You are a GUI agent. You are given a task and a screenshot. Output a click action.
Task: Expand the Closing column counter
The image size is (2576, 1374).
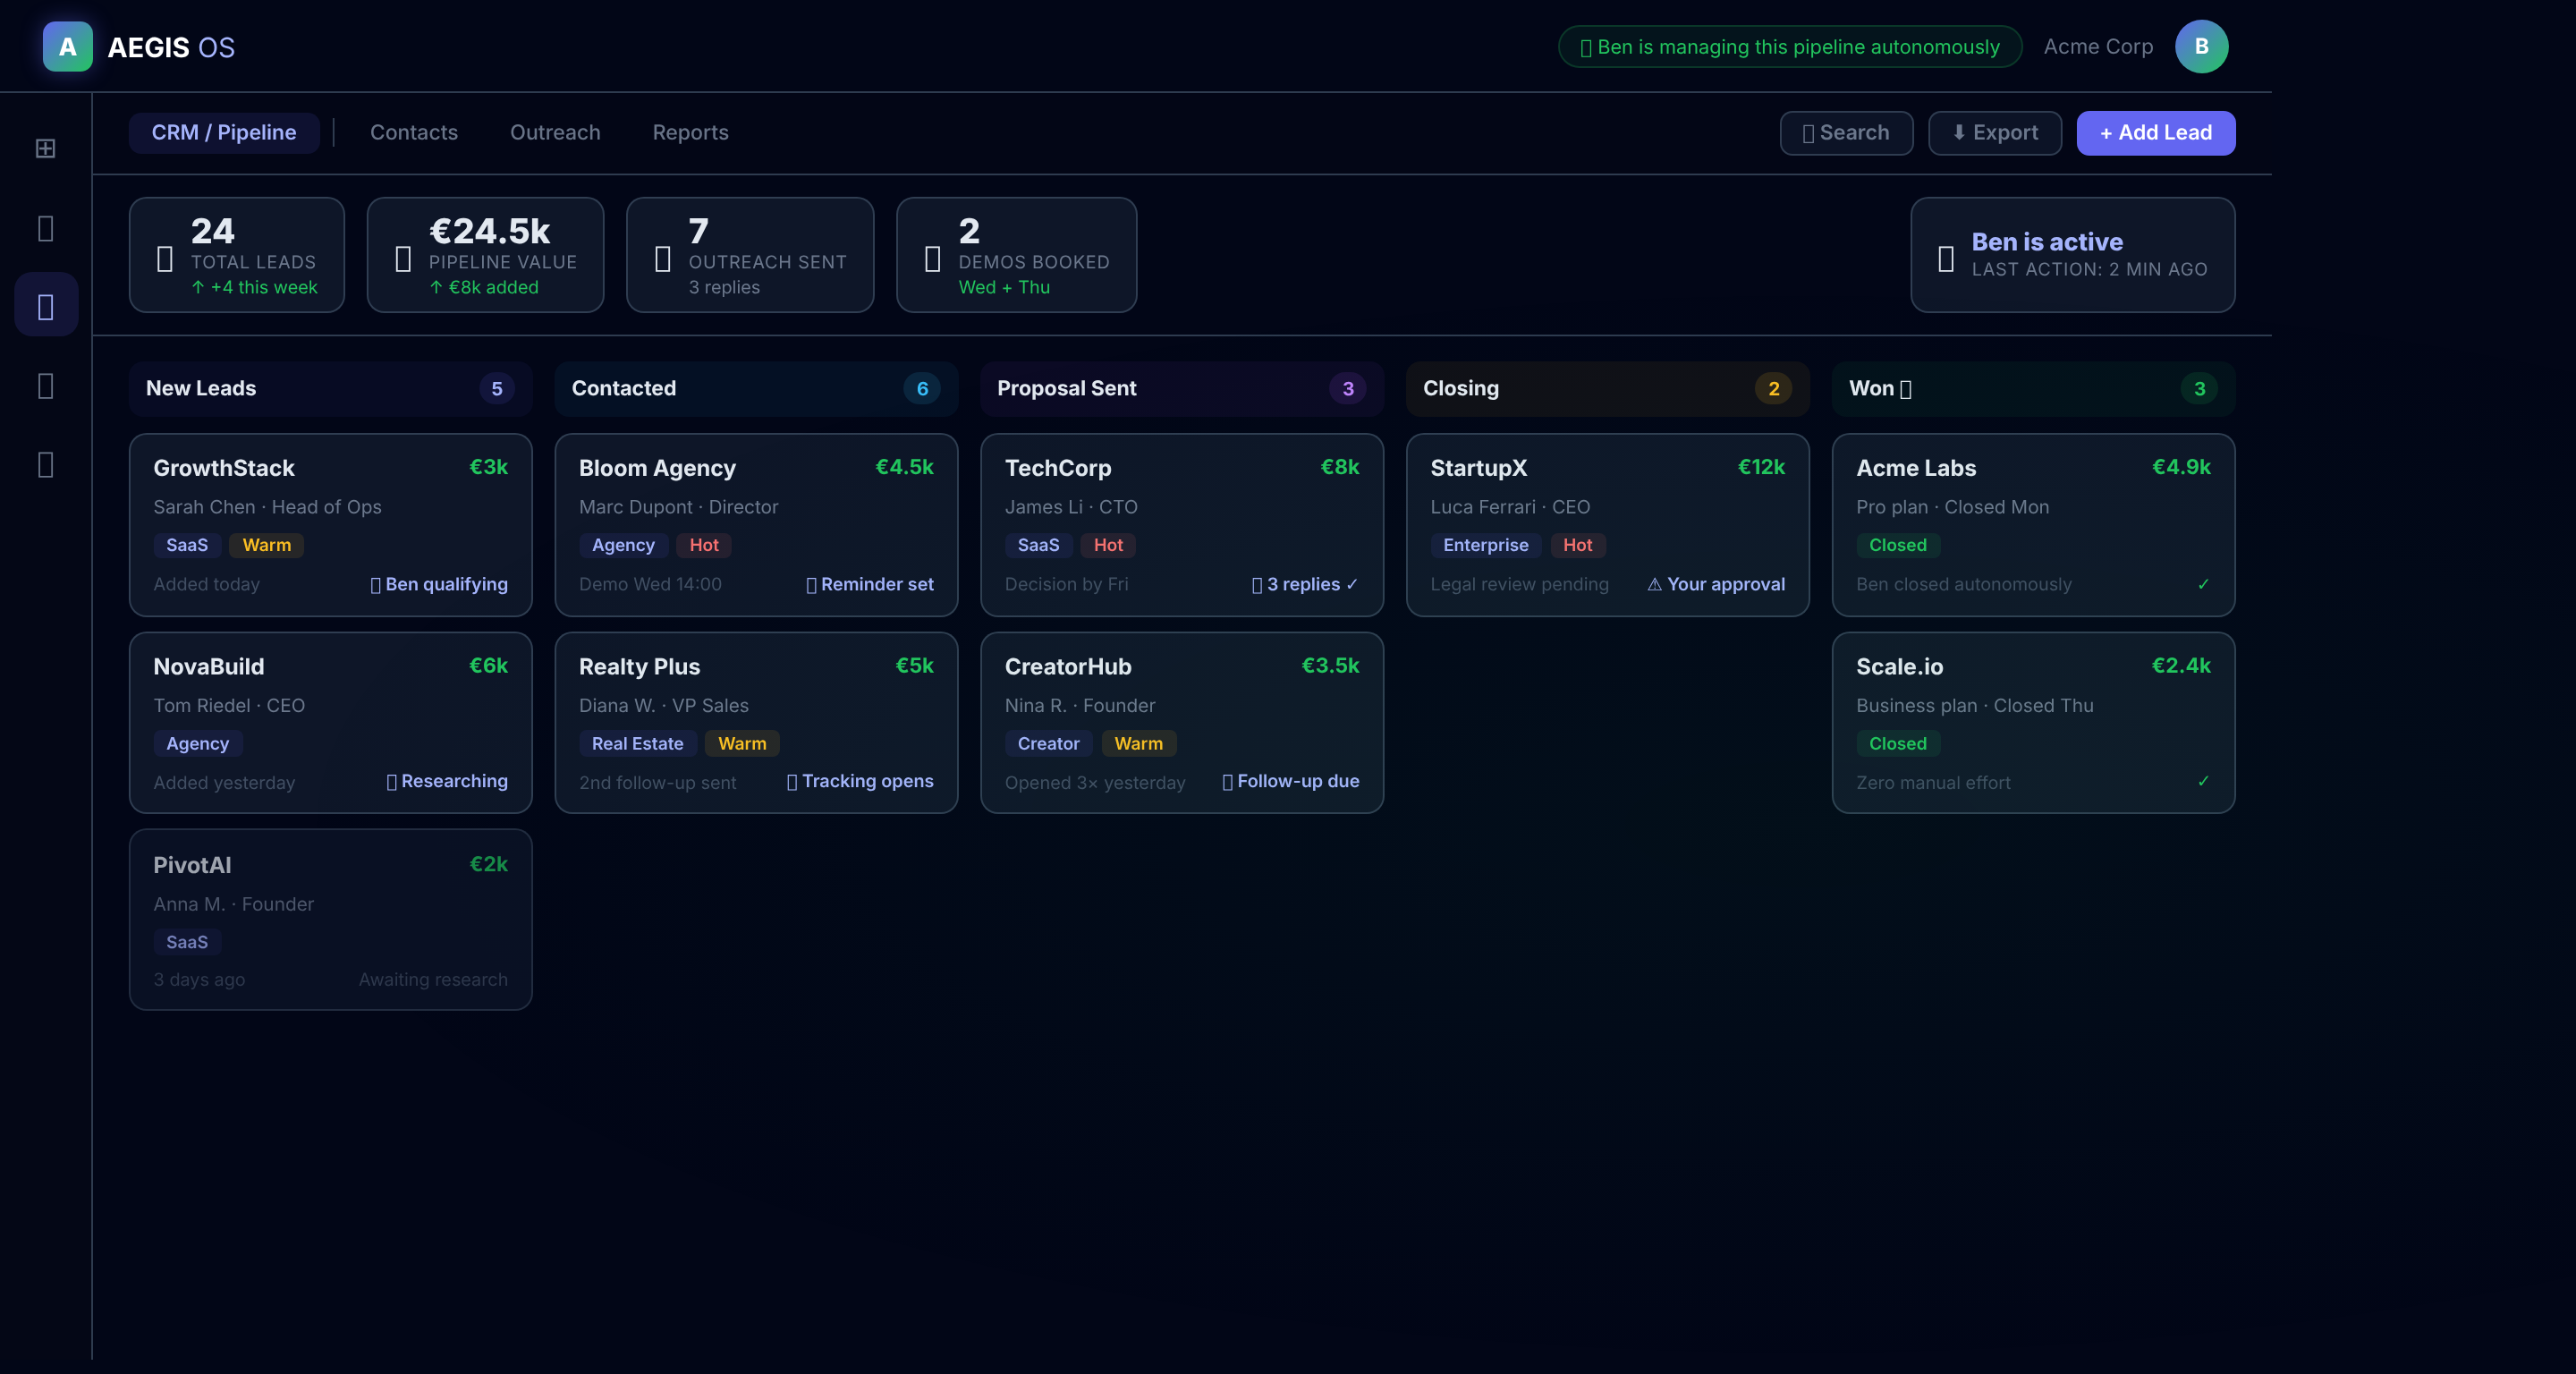(x=1773, y=389)
